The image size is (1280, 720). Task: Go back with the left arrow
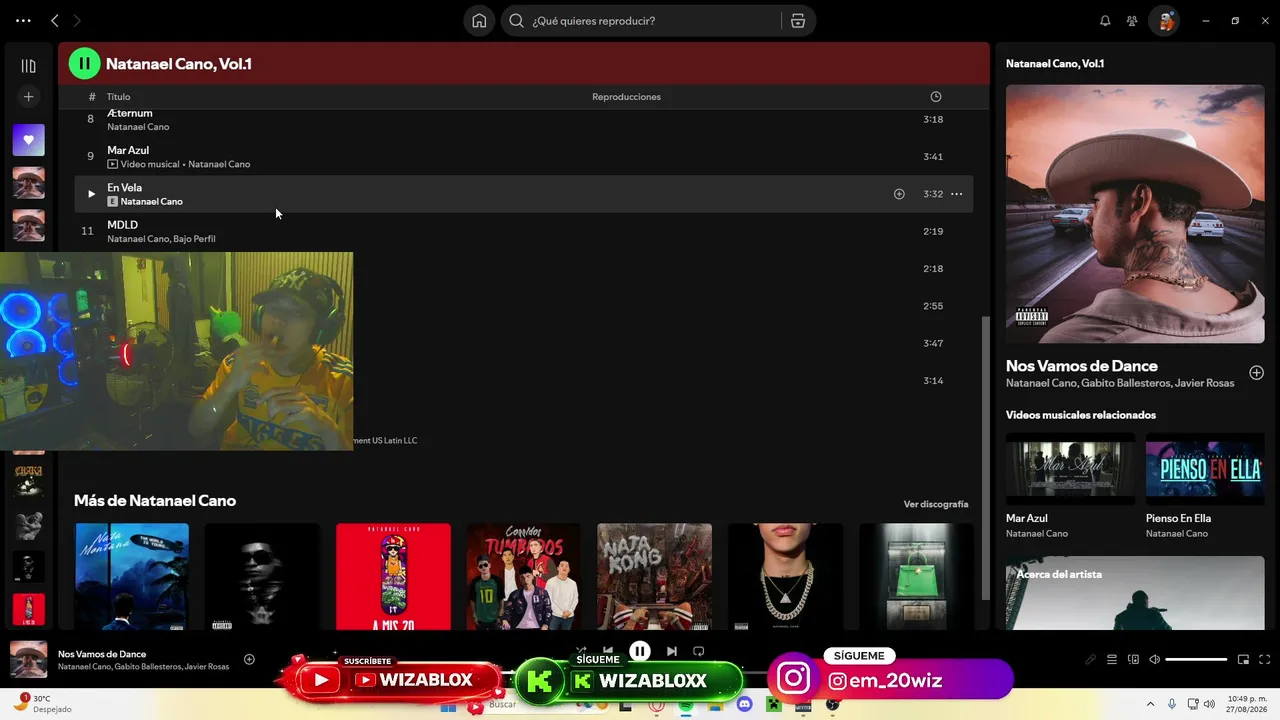pyautogui.click(x=55, y=21)
